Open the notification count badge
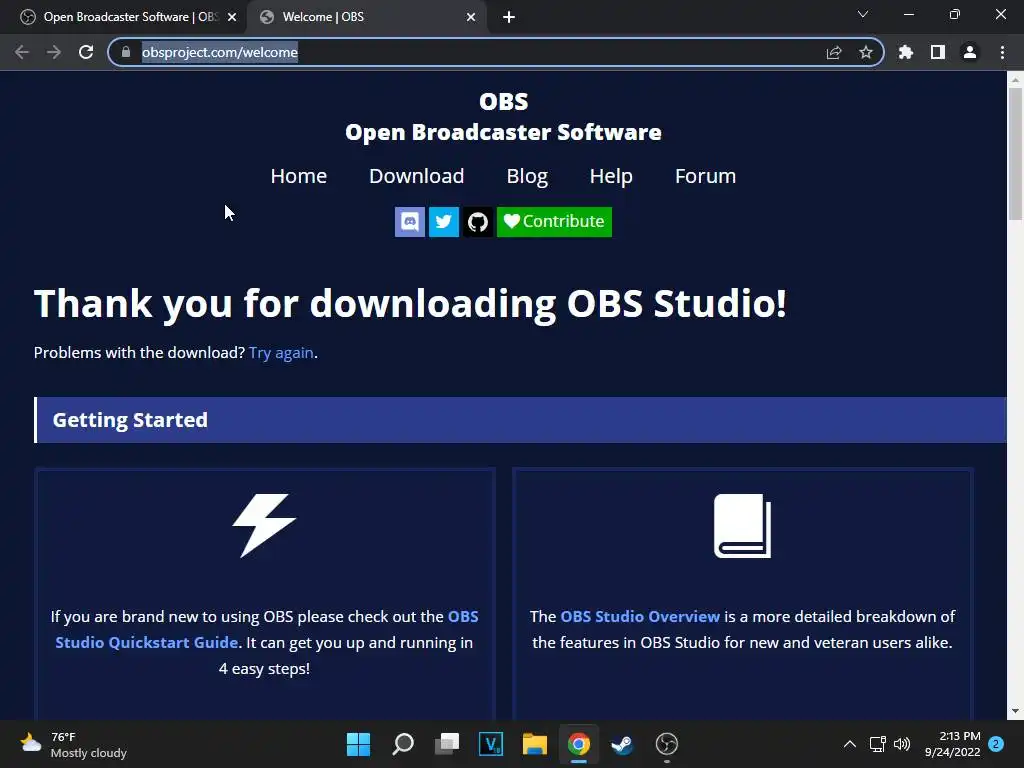 point(996,744)
